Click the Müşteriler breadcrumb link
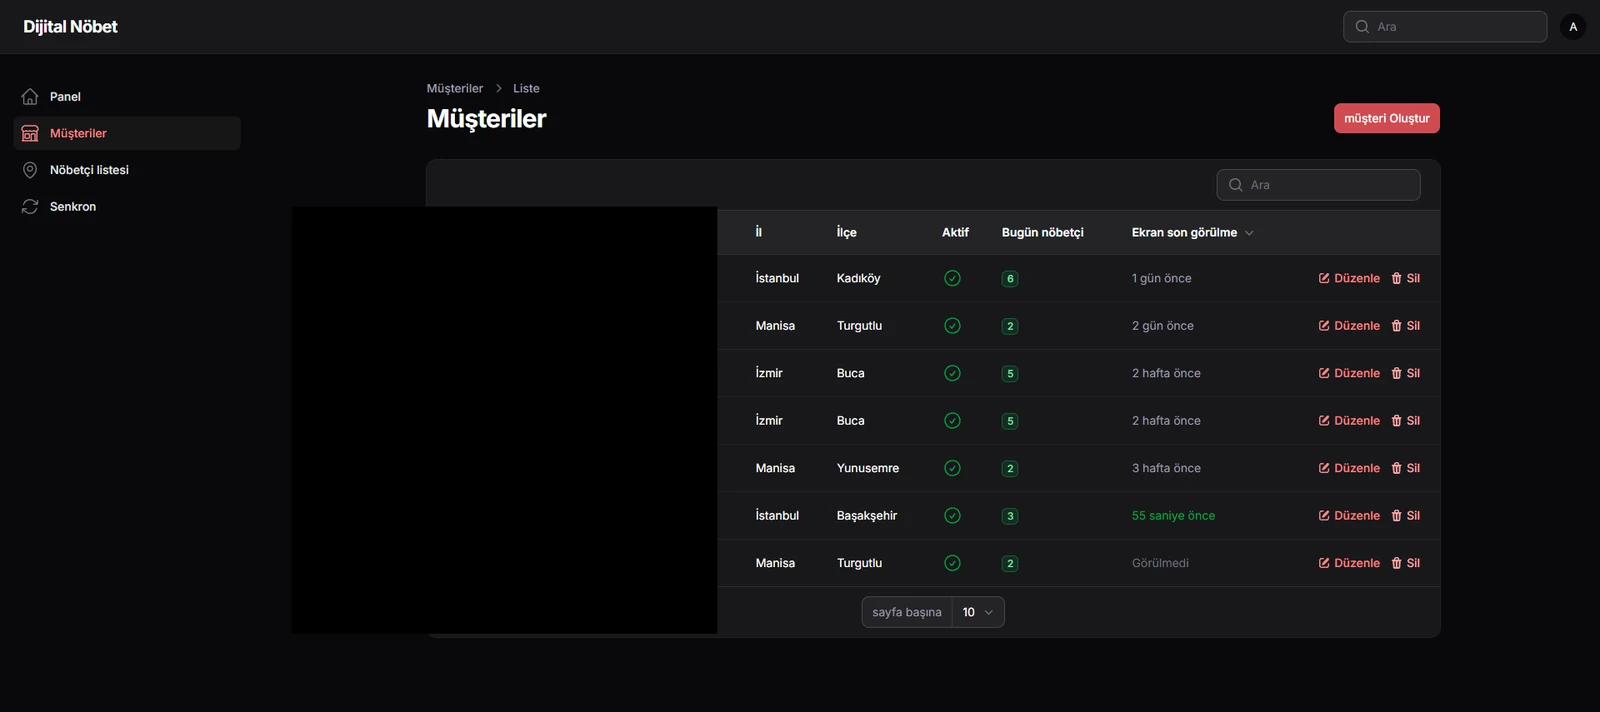1600x712 pixels. coord(455,89)
